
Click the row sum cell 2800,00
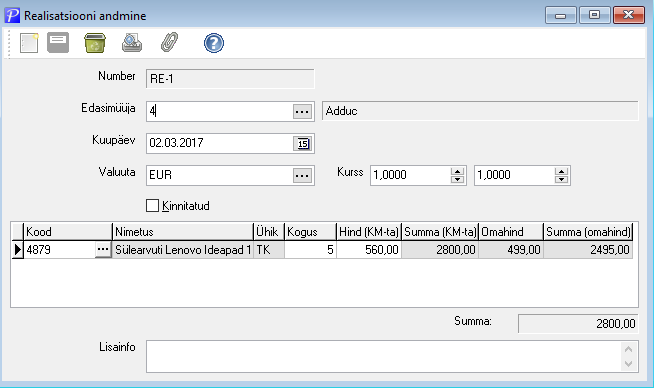pos(440,250)
